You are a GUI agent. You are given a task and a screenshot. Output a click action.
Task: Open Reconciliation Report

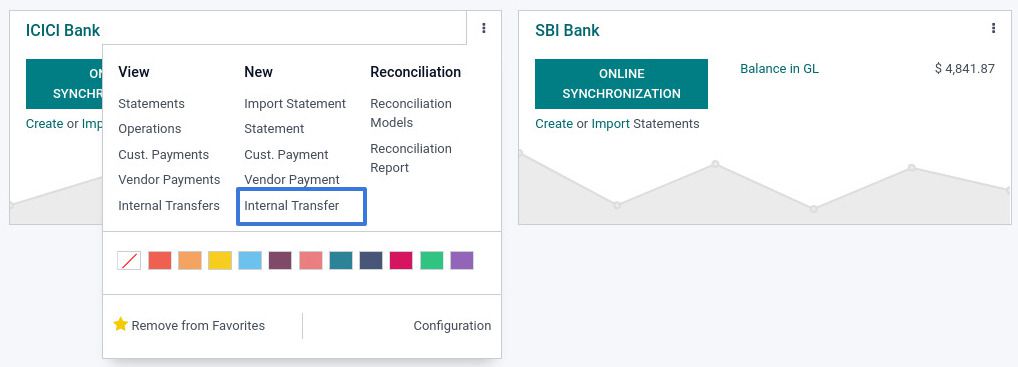[411, 158]
